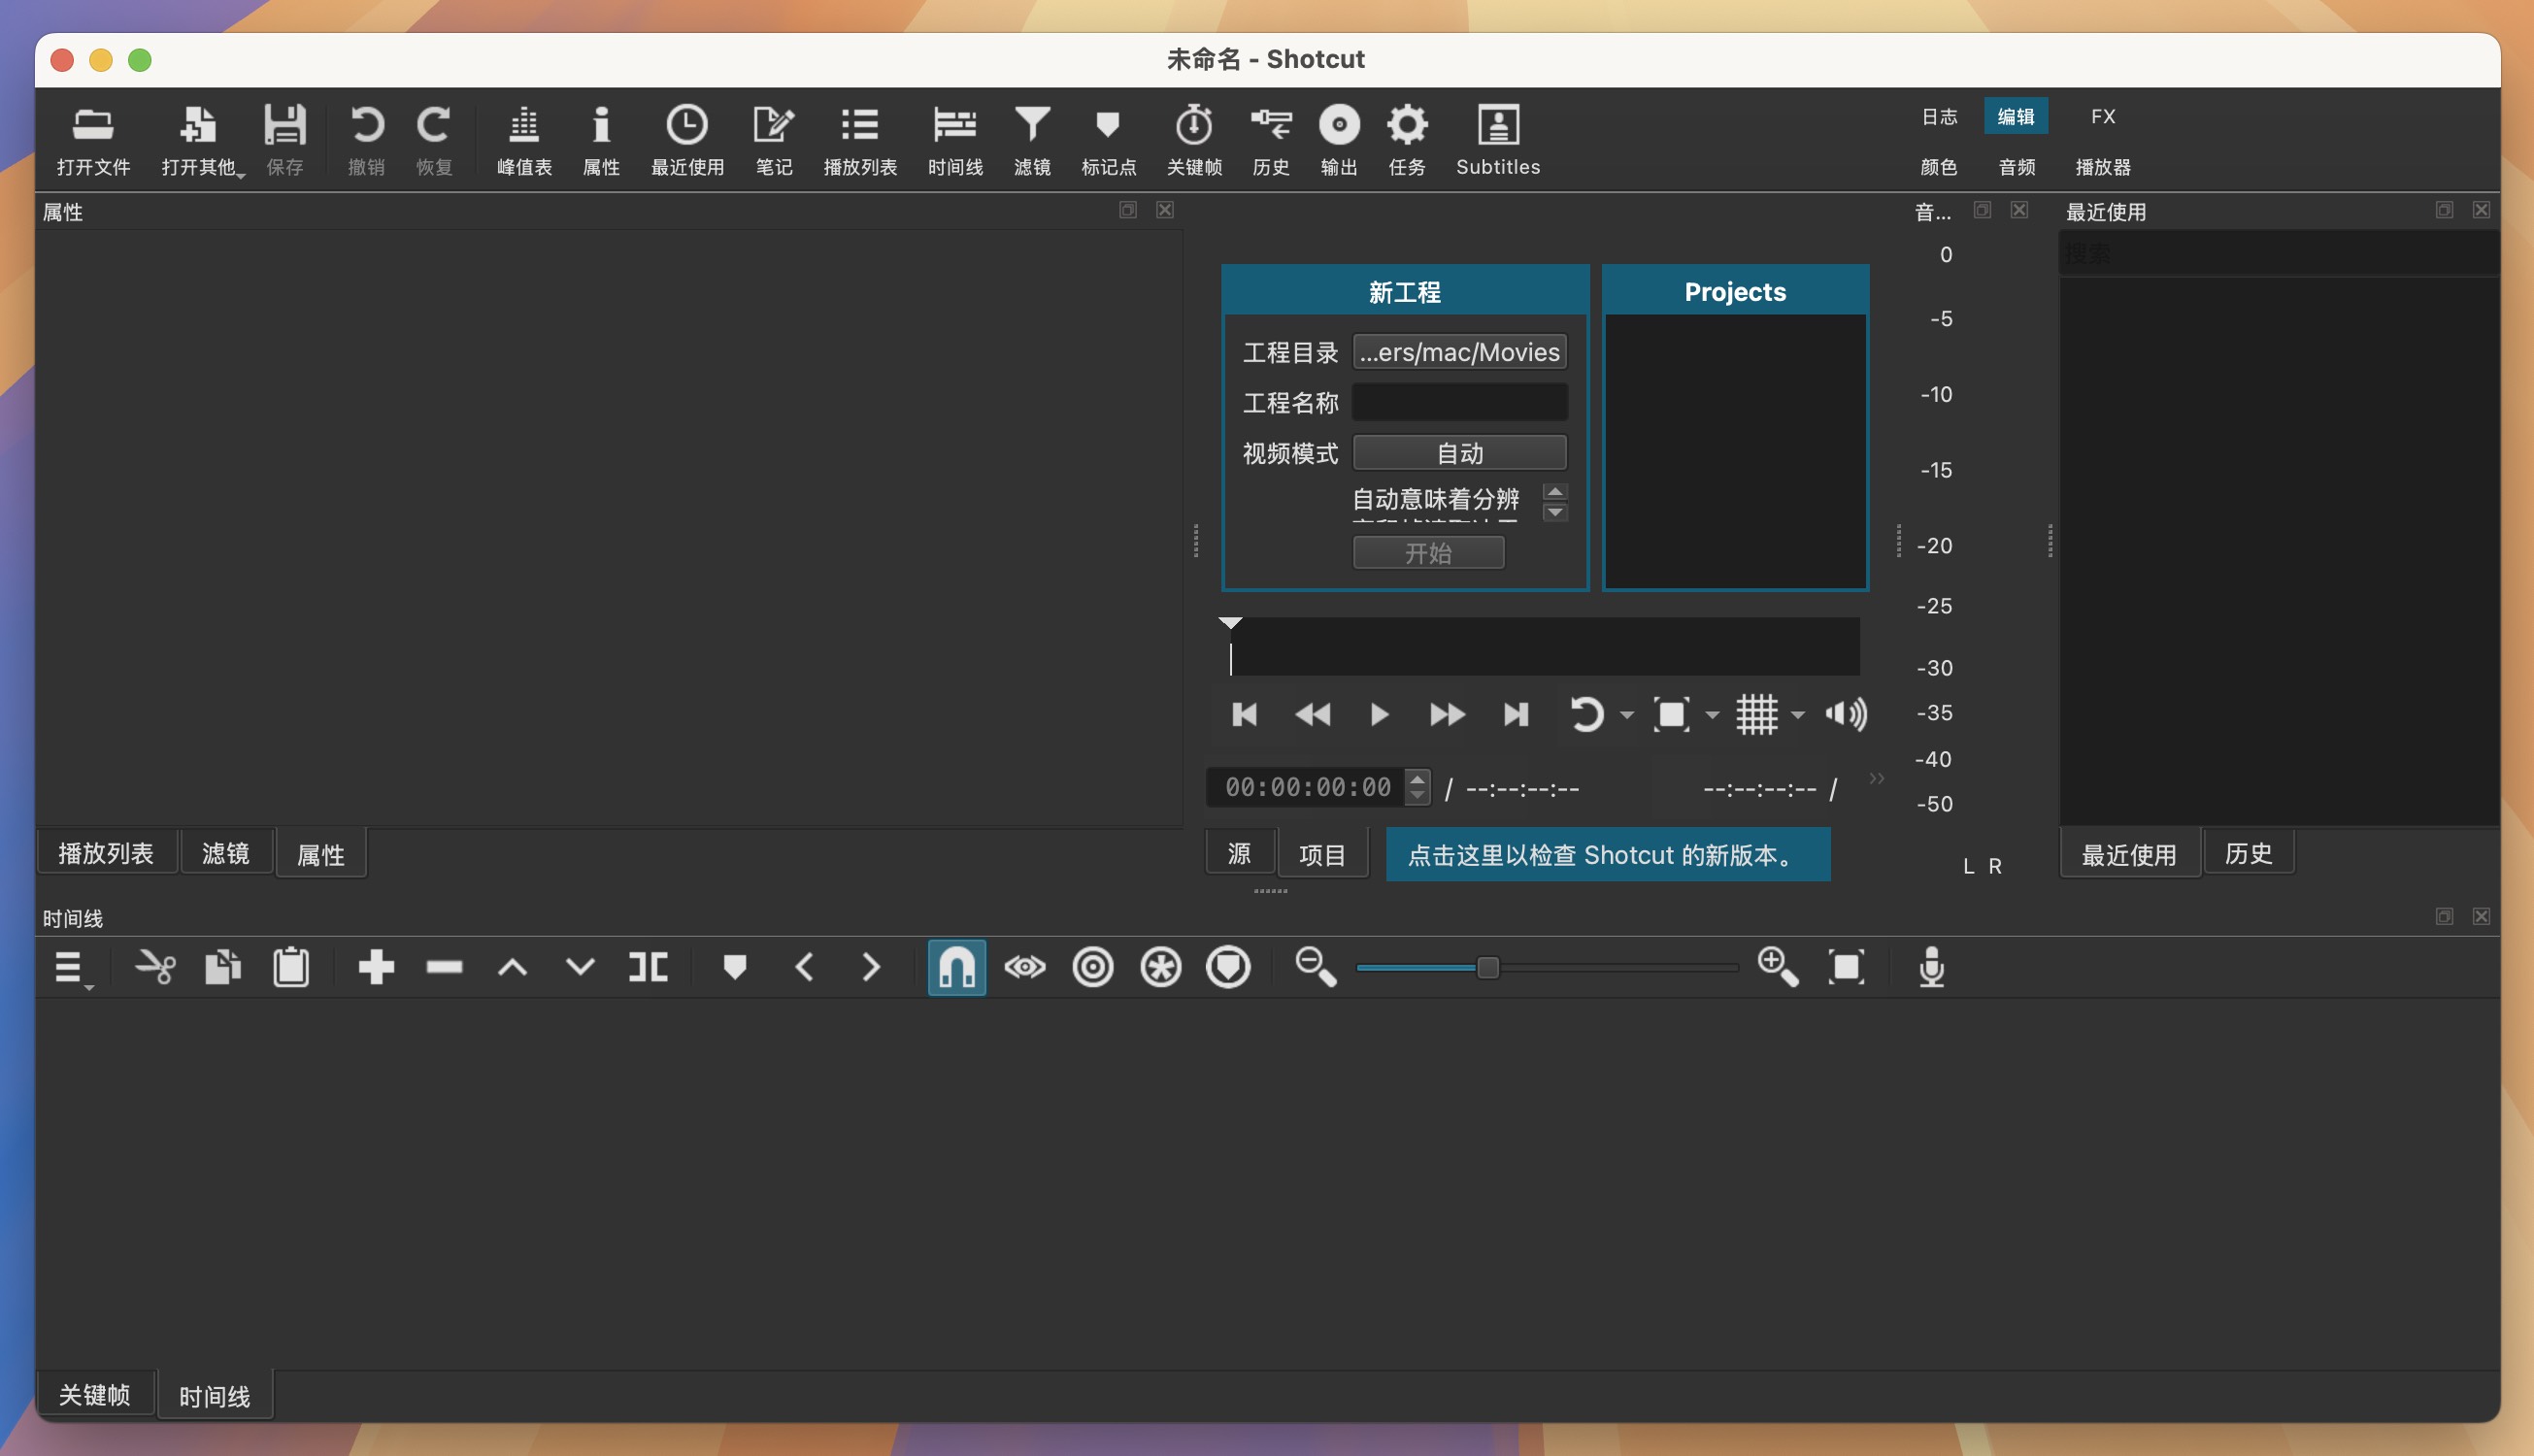Screen dimensions: 2534x1456
Task: Click the player volume speaker icon
Action: point(1845,714)
